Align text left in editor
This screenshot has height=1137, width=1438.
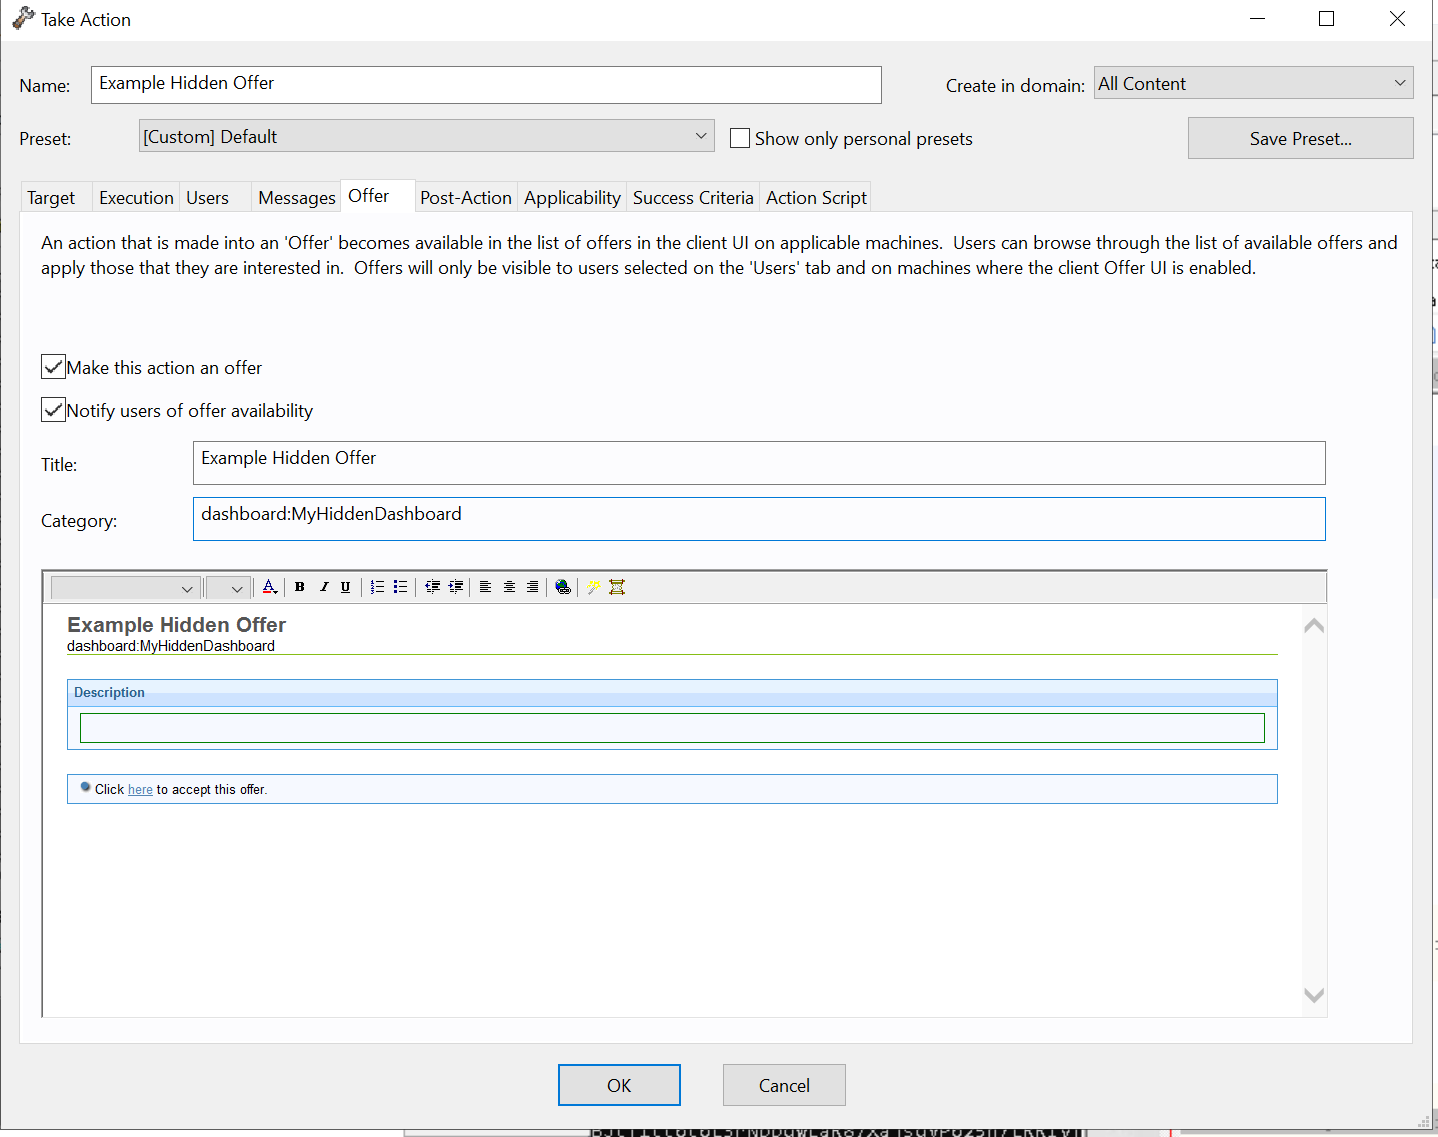pyautogui.click(x=485, y=587)
